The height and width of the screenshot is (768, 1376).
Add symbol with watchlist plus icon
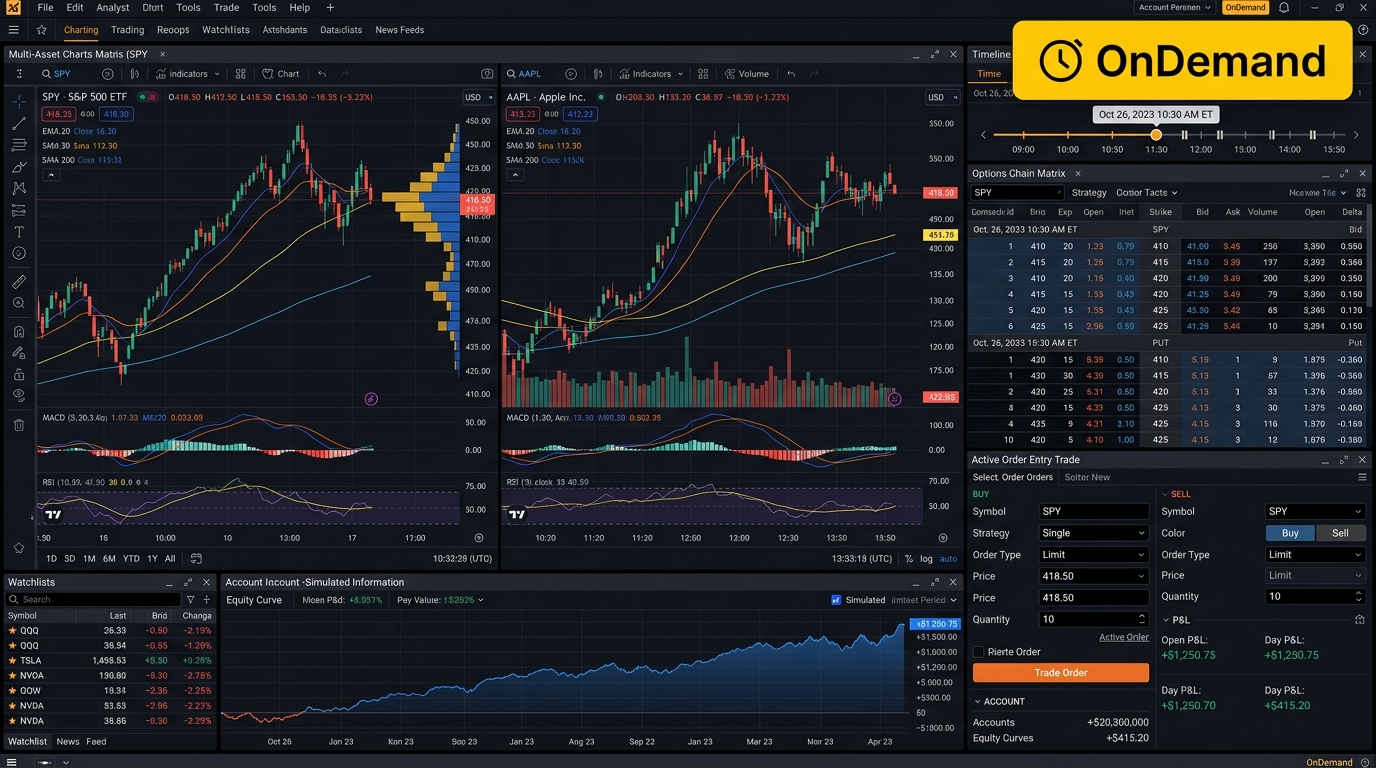[x=206, y=600]
